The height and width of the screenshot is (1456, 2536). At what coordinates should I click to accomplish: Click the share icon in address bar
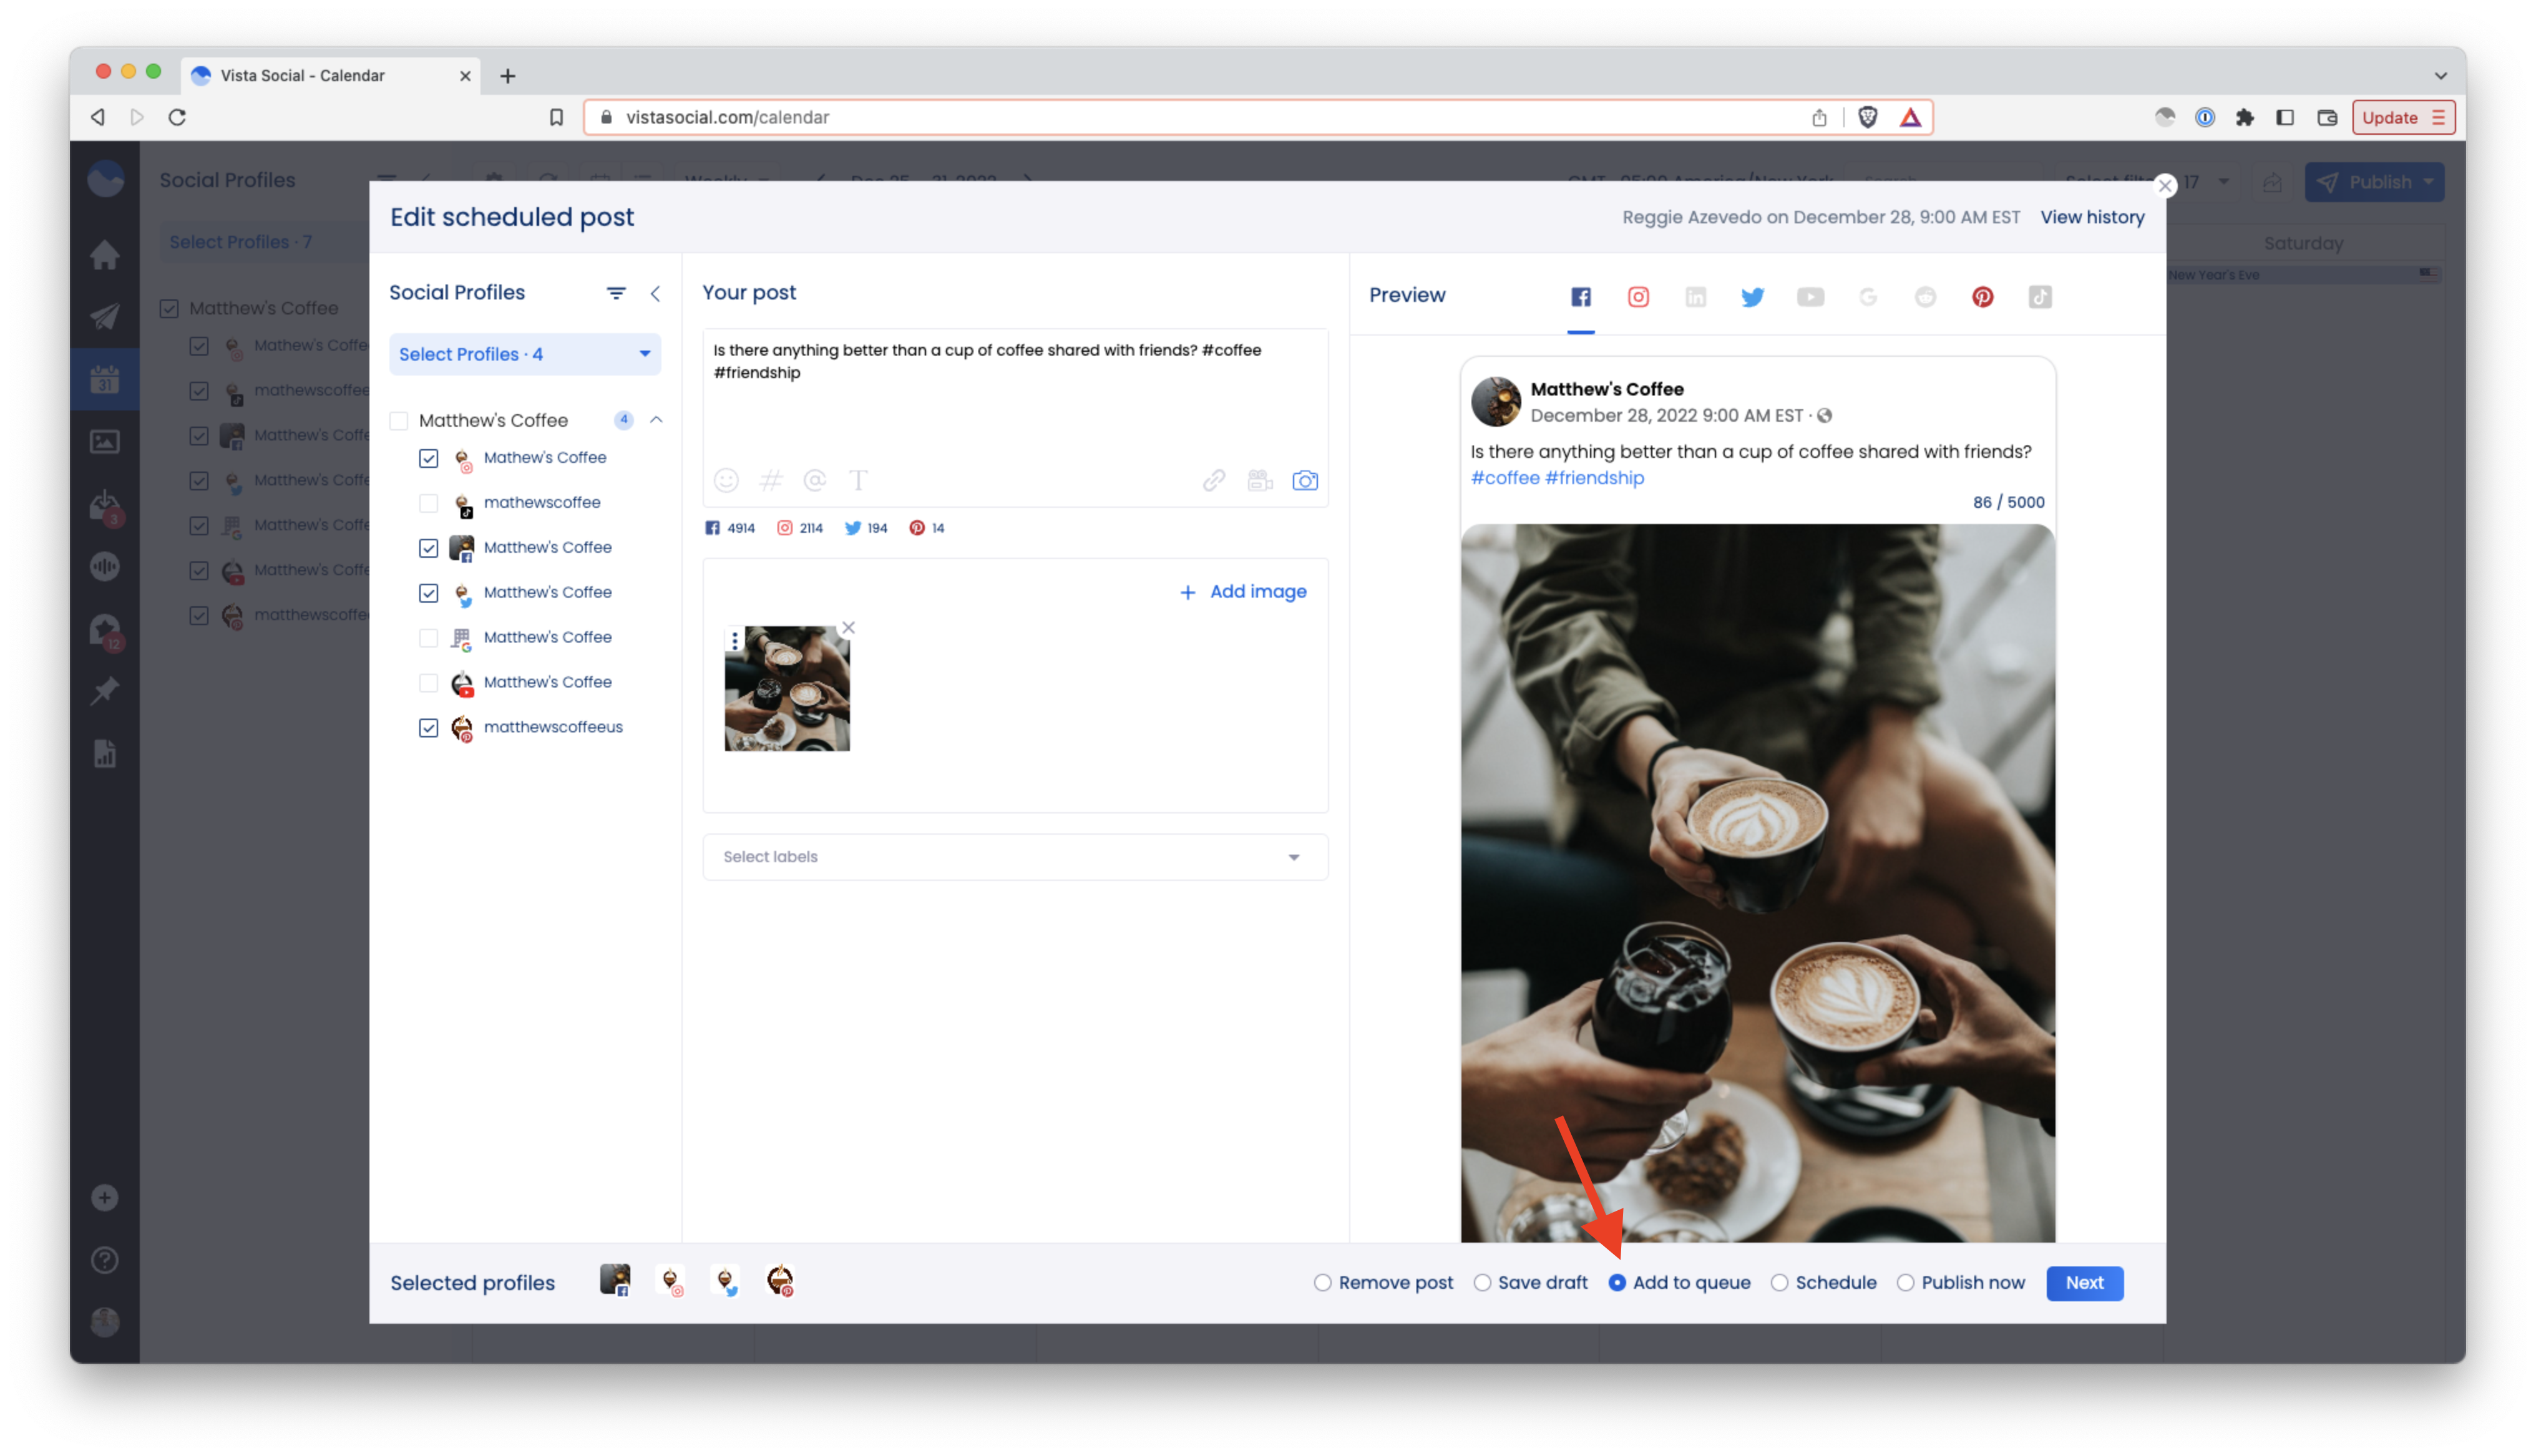1819,117
